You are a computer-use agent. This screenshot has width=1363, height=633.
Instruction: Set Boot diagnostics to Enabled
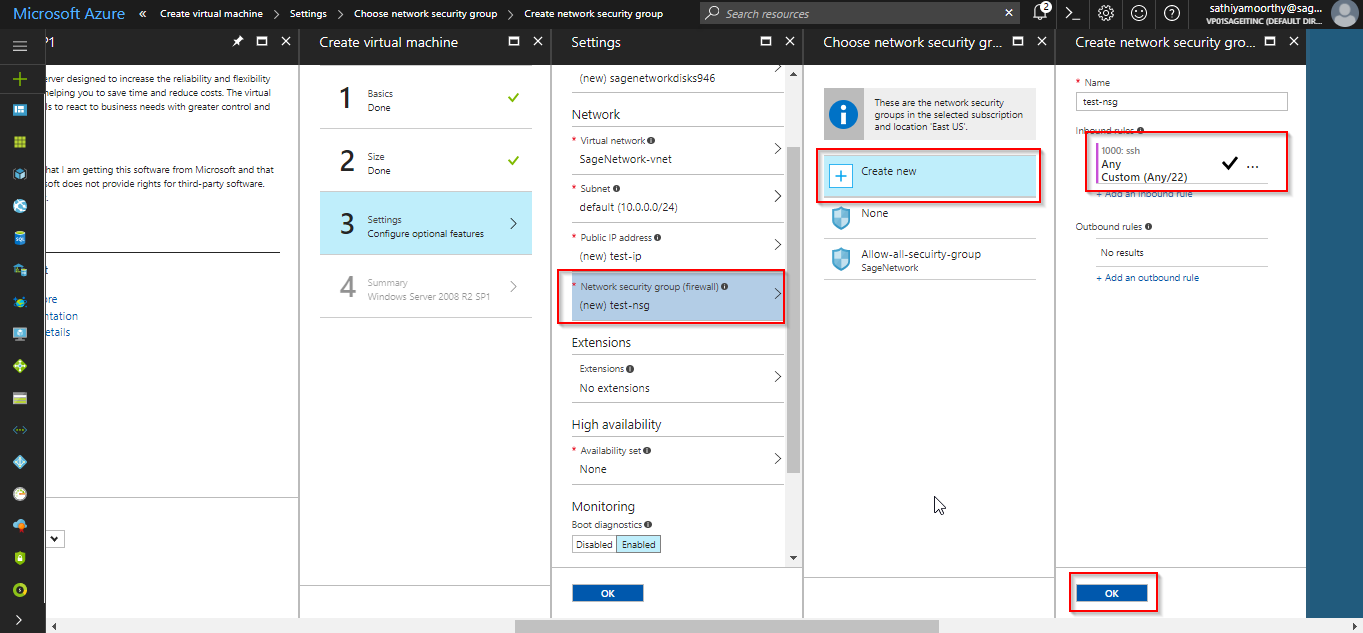pos(638,544)
